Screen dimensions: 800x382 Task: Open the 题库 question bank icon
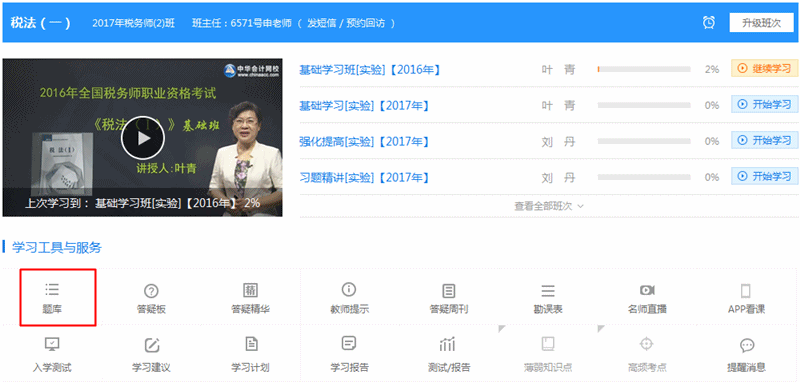tap(52, 290)
